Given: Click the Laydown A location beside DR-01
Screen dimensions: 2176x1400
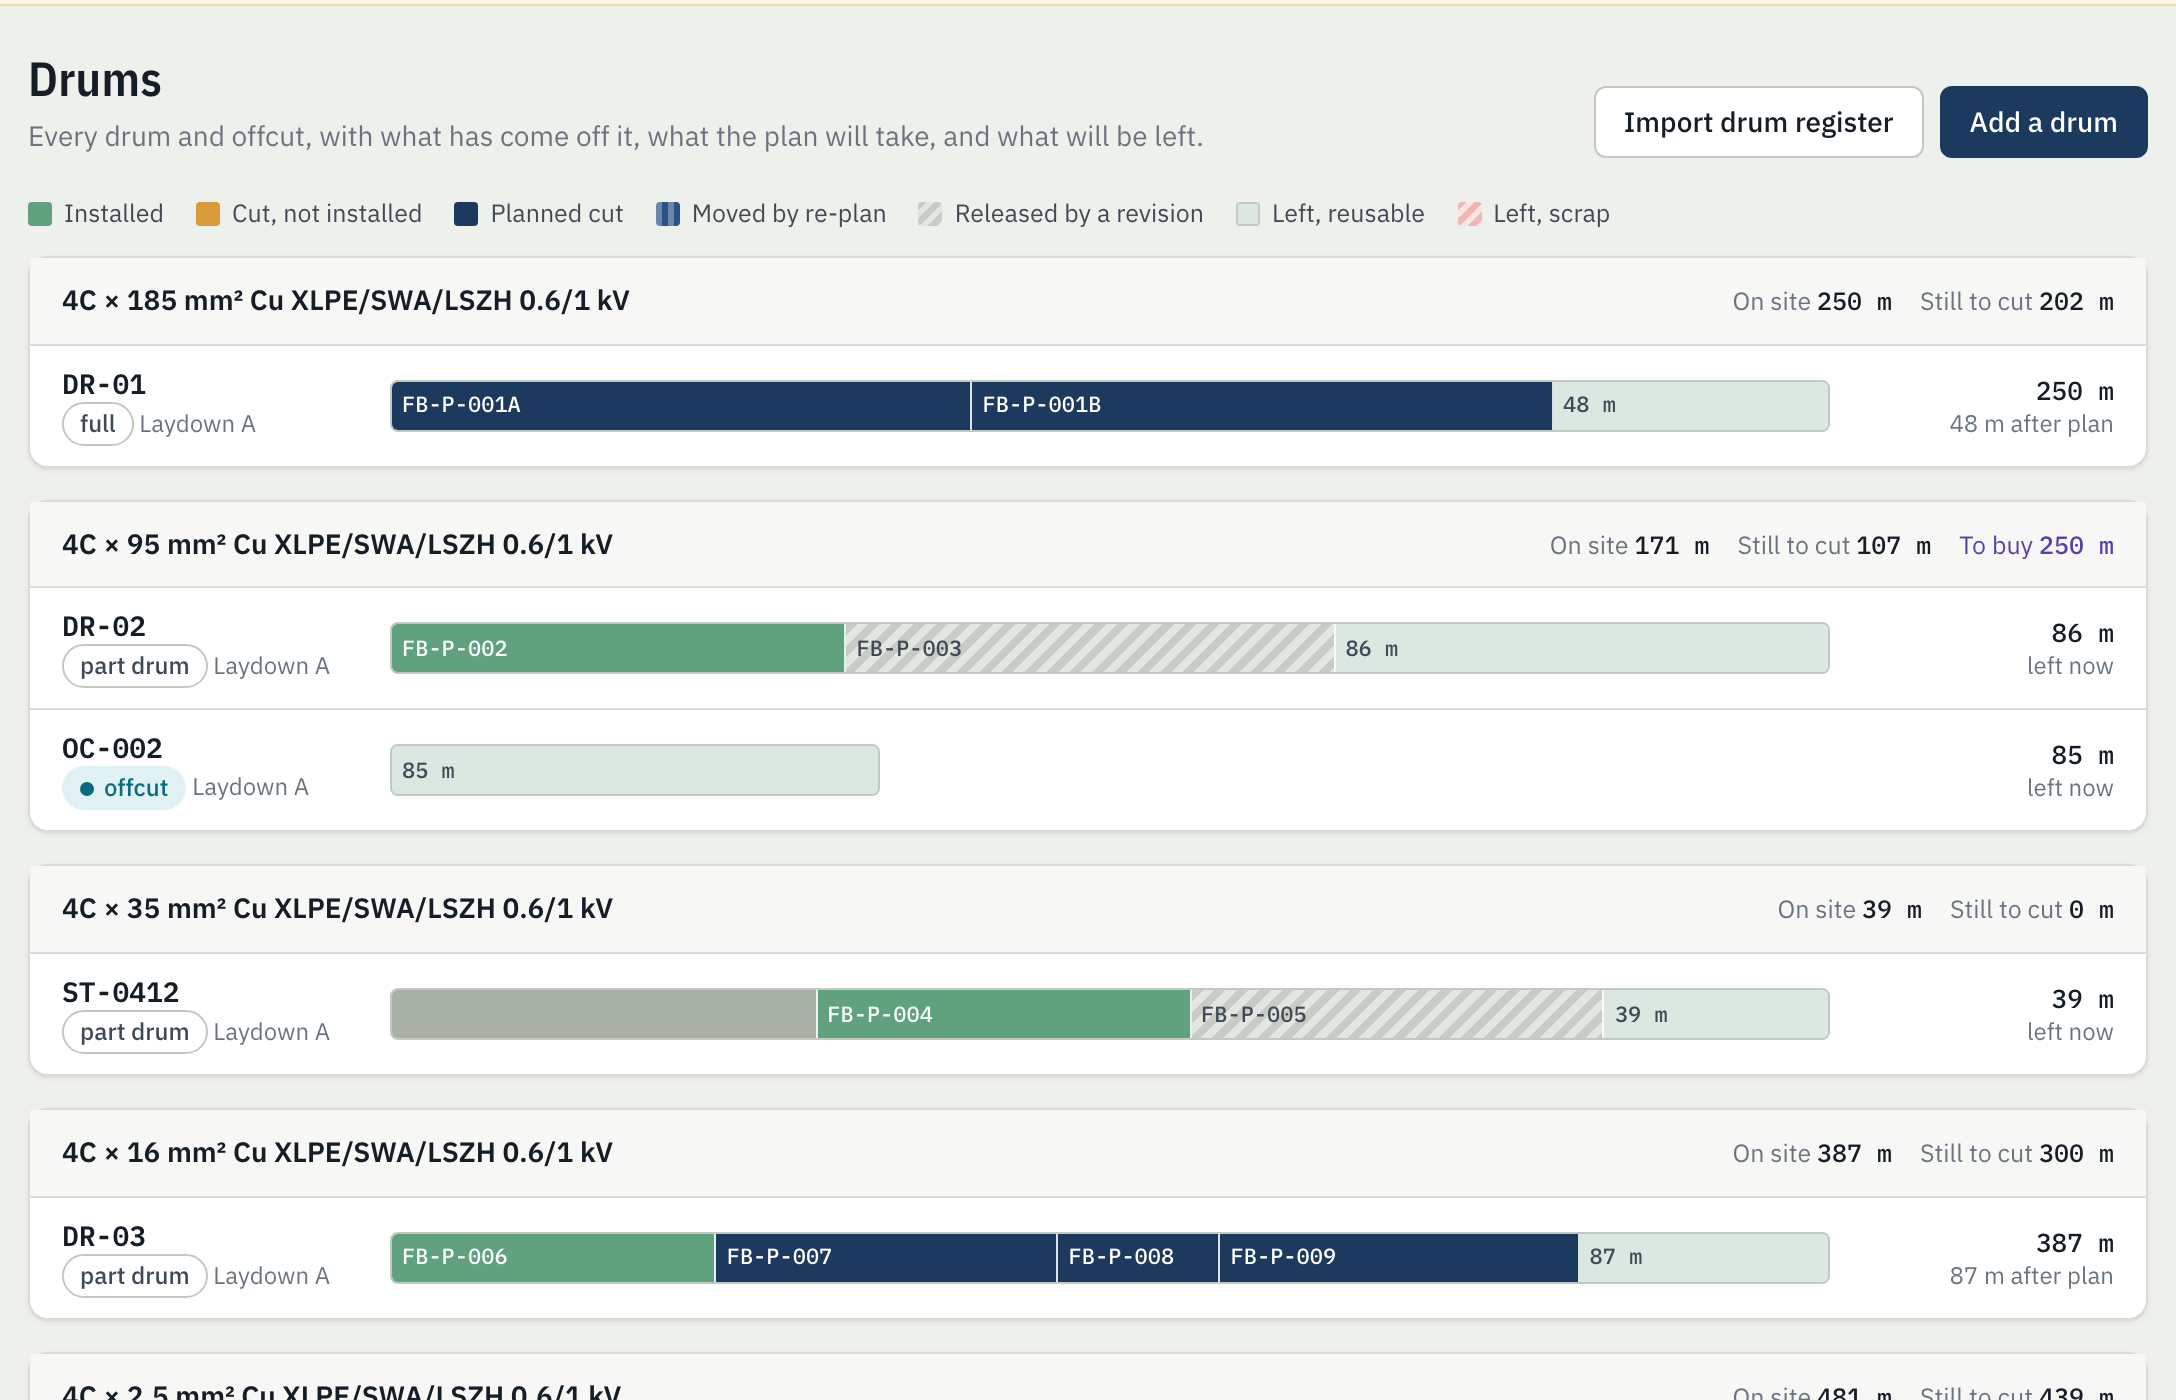Looking at the screenshot, I should click(x=198, y=424).
